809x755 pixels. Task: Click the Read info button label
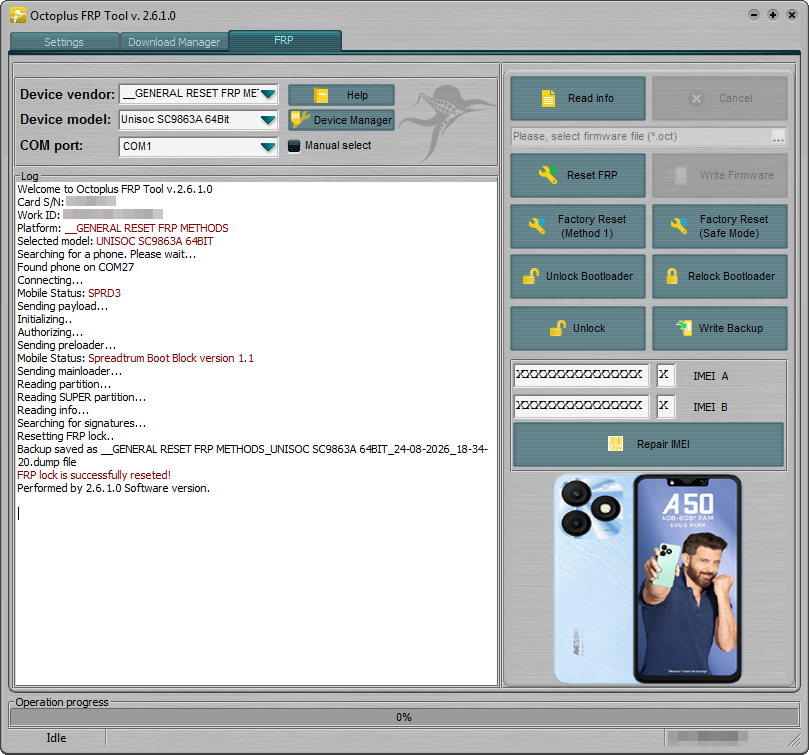point(591,98)
